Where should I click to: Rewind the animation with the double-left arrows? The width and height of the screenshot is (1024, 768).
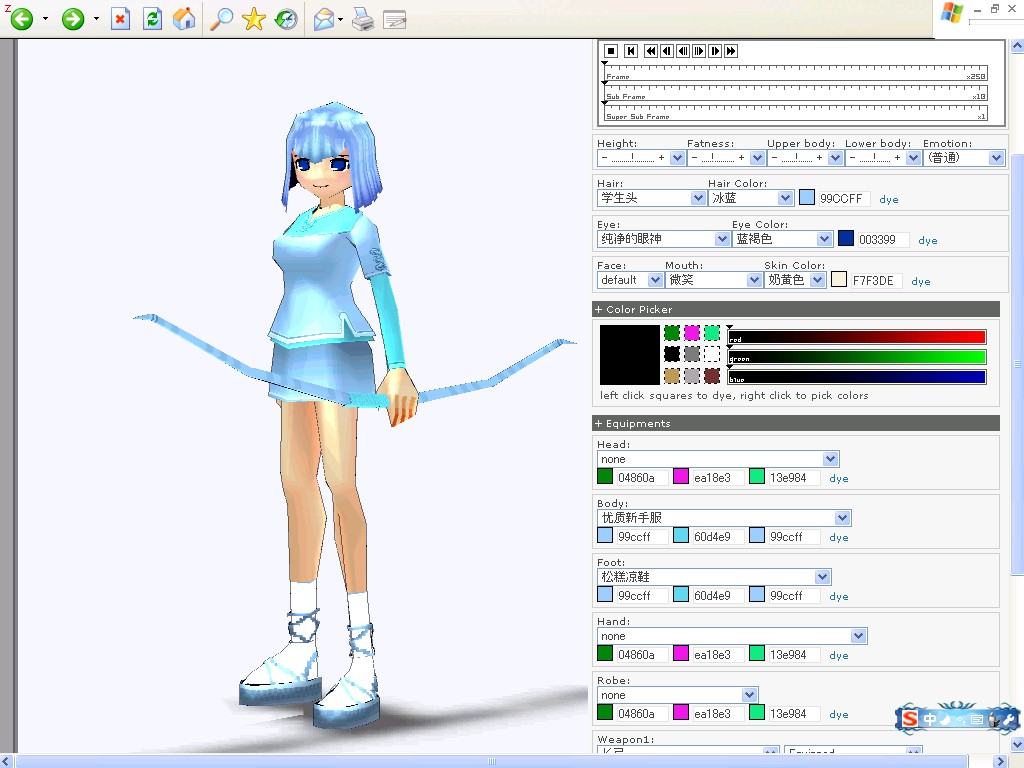[650, 51]
